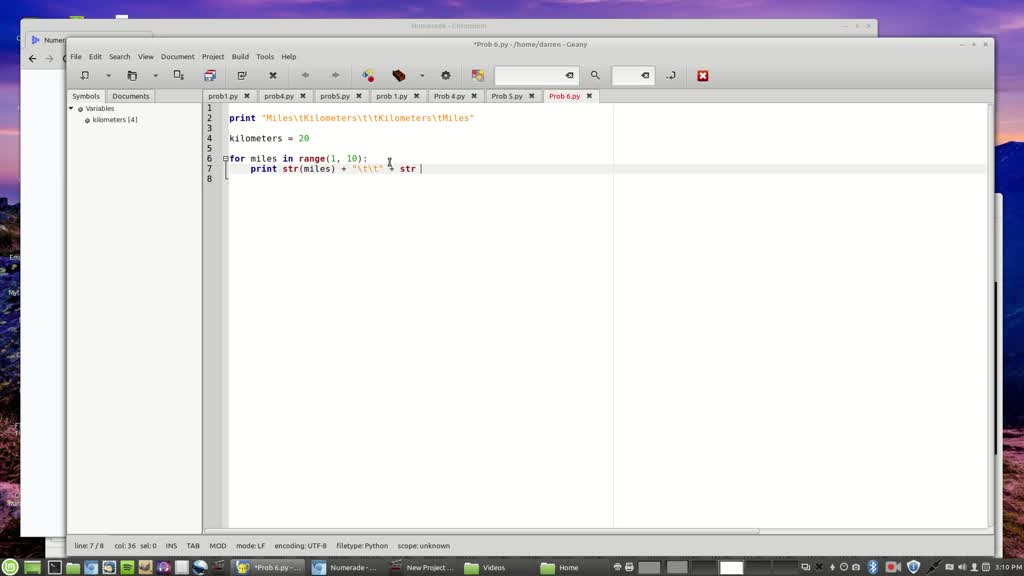Quit Geany using the red toolbar button
This screenshot has height=576, width=1024.
click(703, 75)
